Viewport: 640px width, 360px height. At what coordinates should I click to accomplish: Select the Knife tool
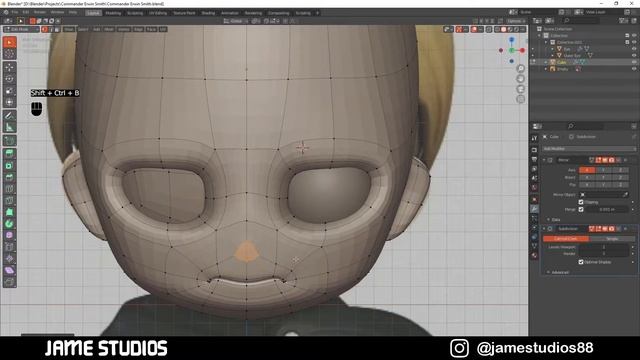click(x=9, y=200)
